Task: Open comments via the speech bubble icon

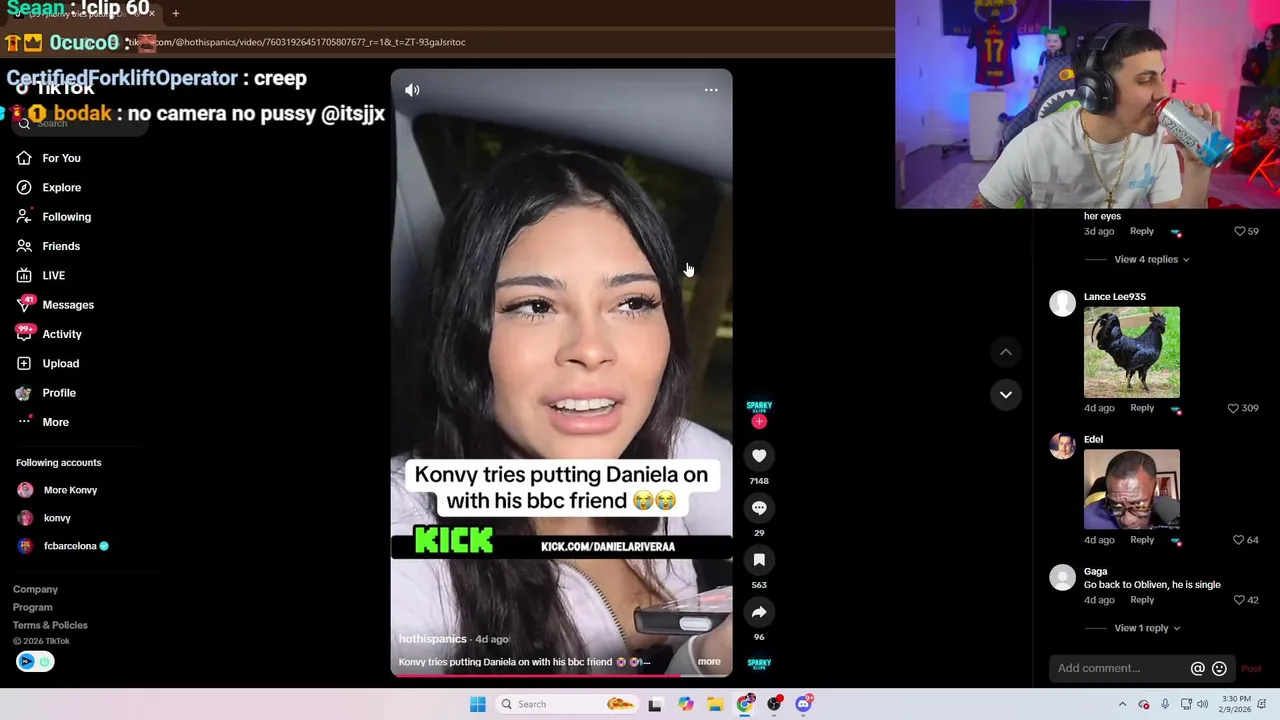Action: [x=759, y=508]
